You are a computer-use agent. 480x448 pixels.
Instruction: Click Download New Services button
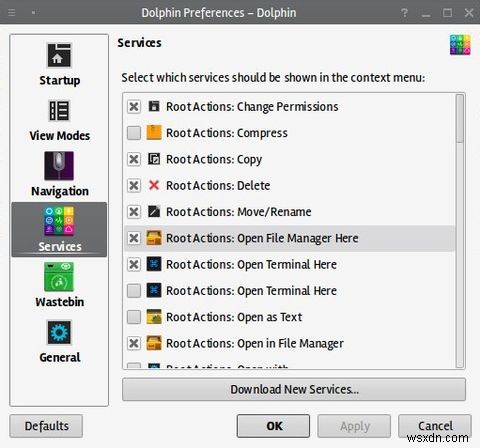pyautogui.click(x=294, y=389)
